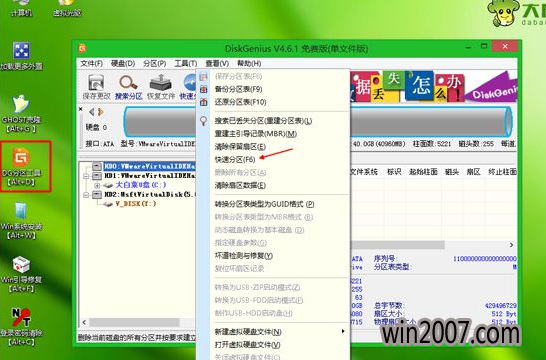Open the 虚拟光驱 desktop icon
This screenshot has height=360, width=546.
(67, 8)
